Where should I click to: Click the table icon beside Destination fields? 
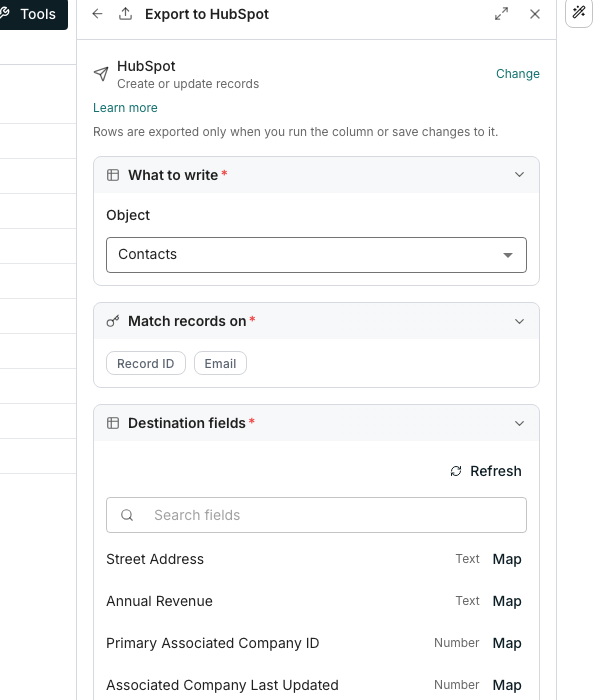pyautogui.click(x=113, y=423)
